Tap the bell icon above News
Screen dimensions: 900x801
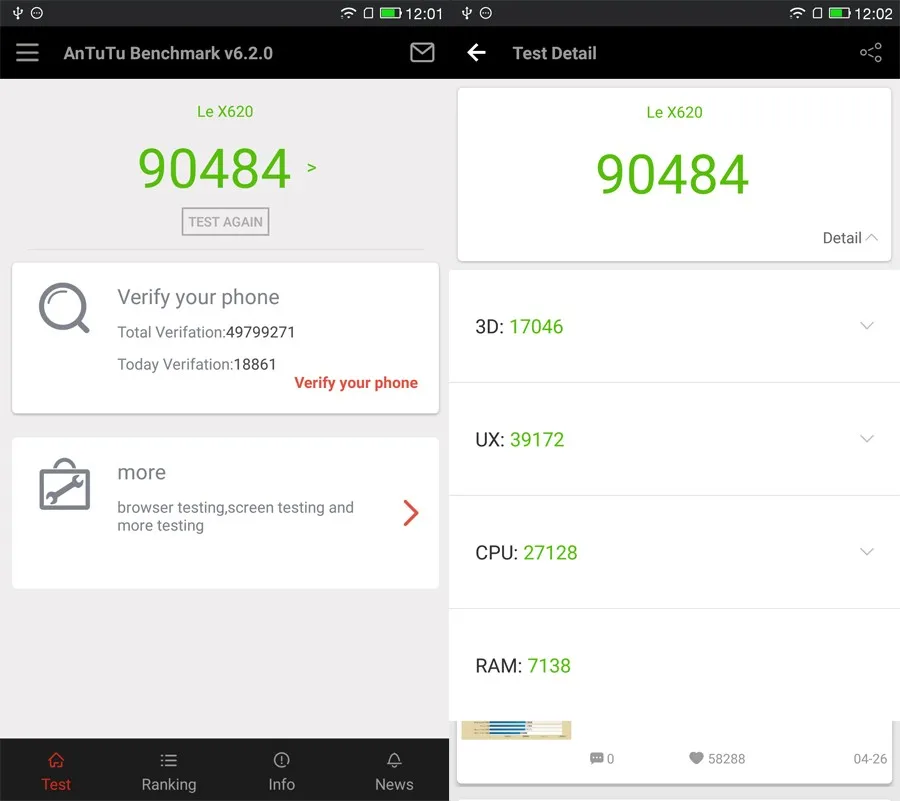point(394,760)
